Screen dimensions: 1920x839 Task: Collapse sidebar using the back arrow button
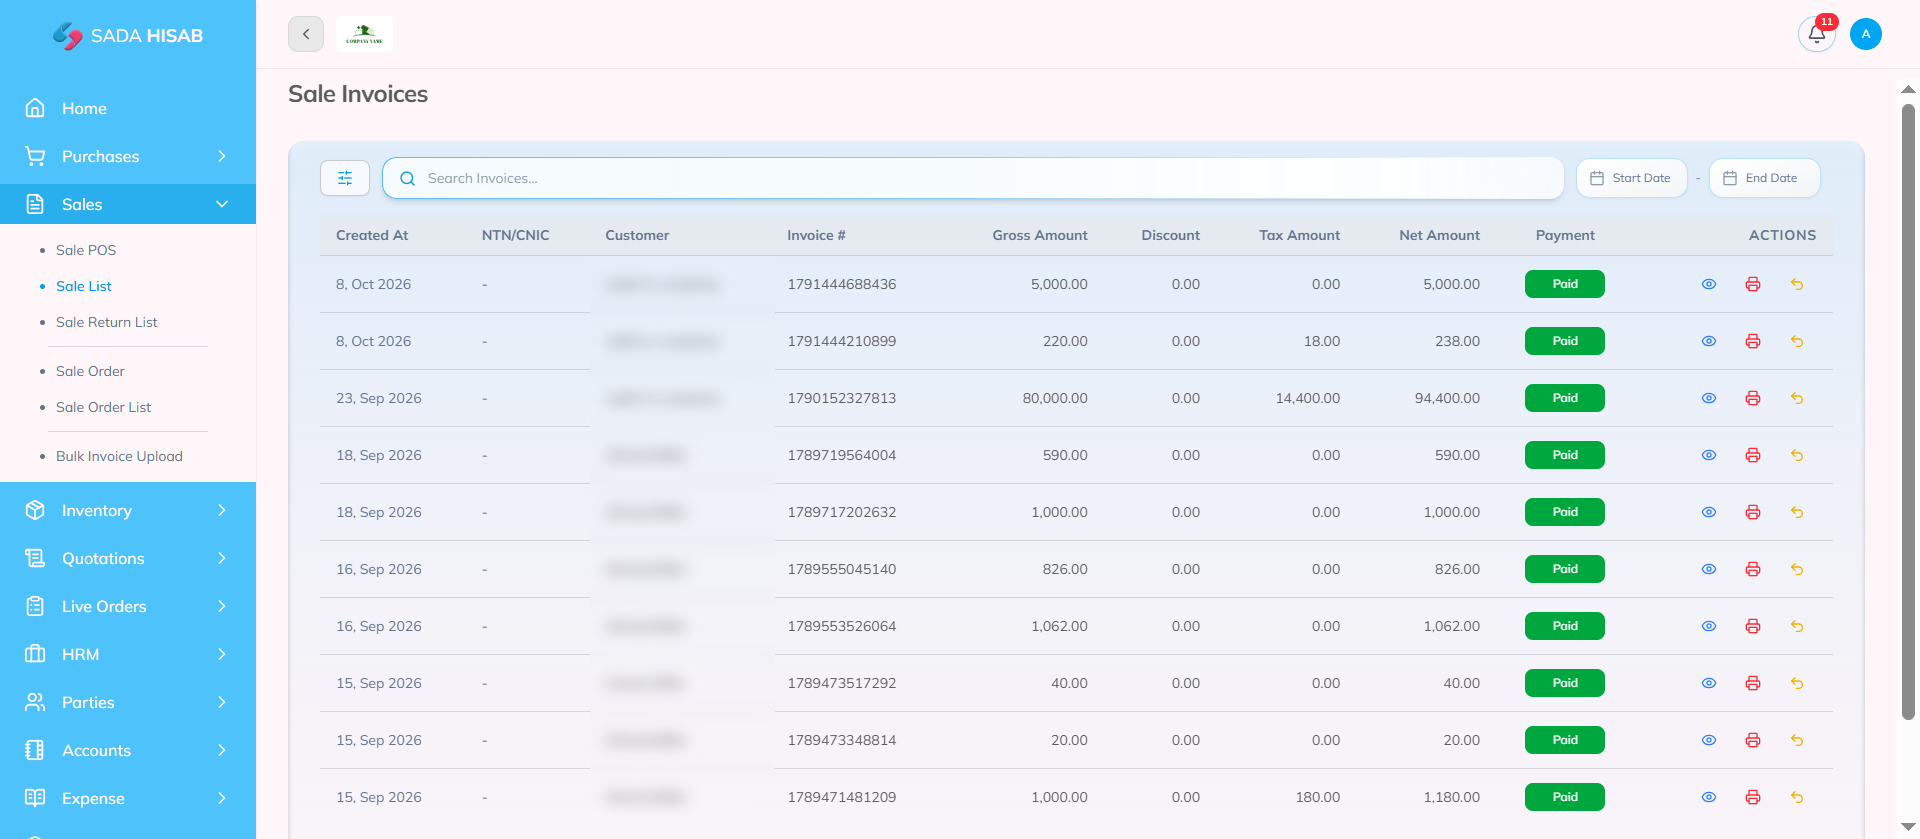pos(306,34)
